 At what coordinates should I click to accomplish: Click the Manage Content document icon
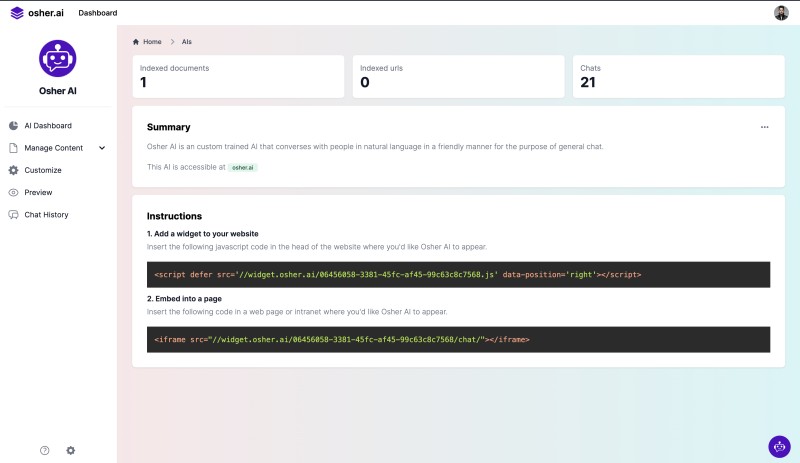tap(13, 148)
